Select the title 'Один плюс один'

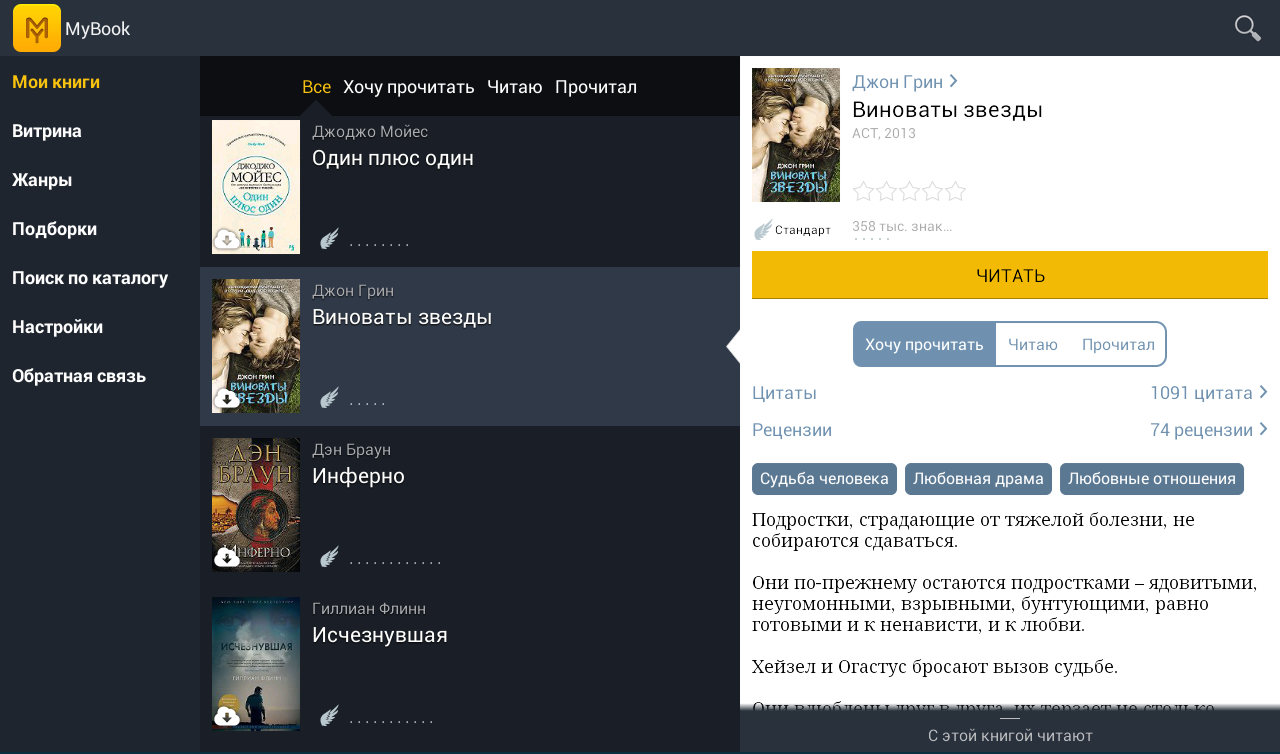(393, 158)
